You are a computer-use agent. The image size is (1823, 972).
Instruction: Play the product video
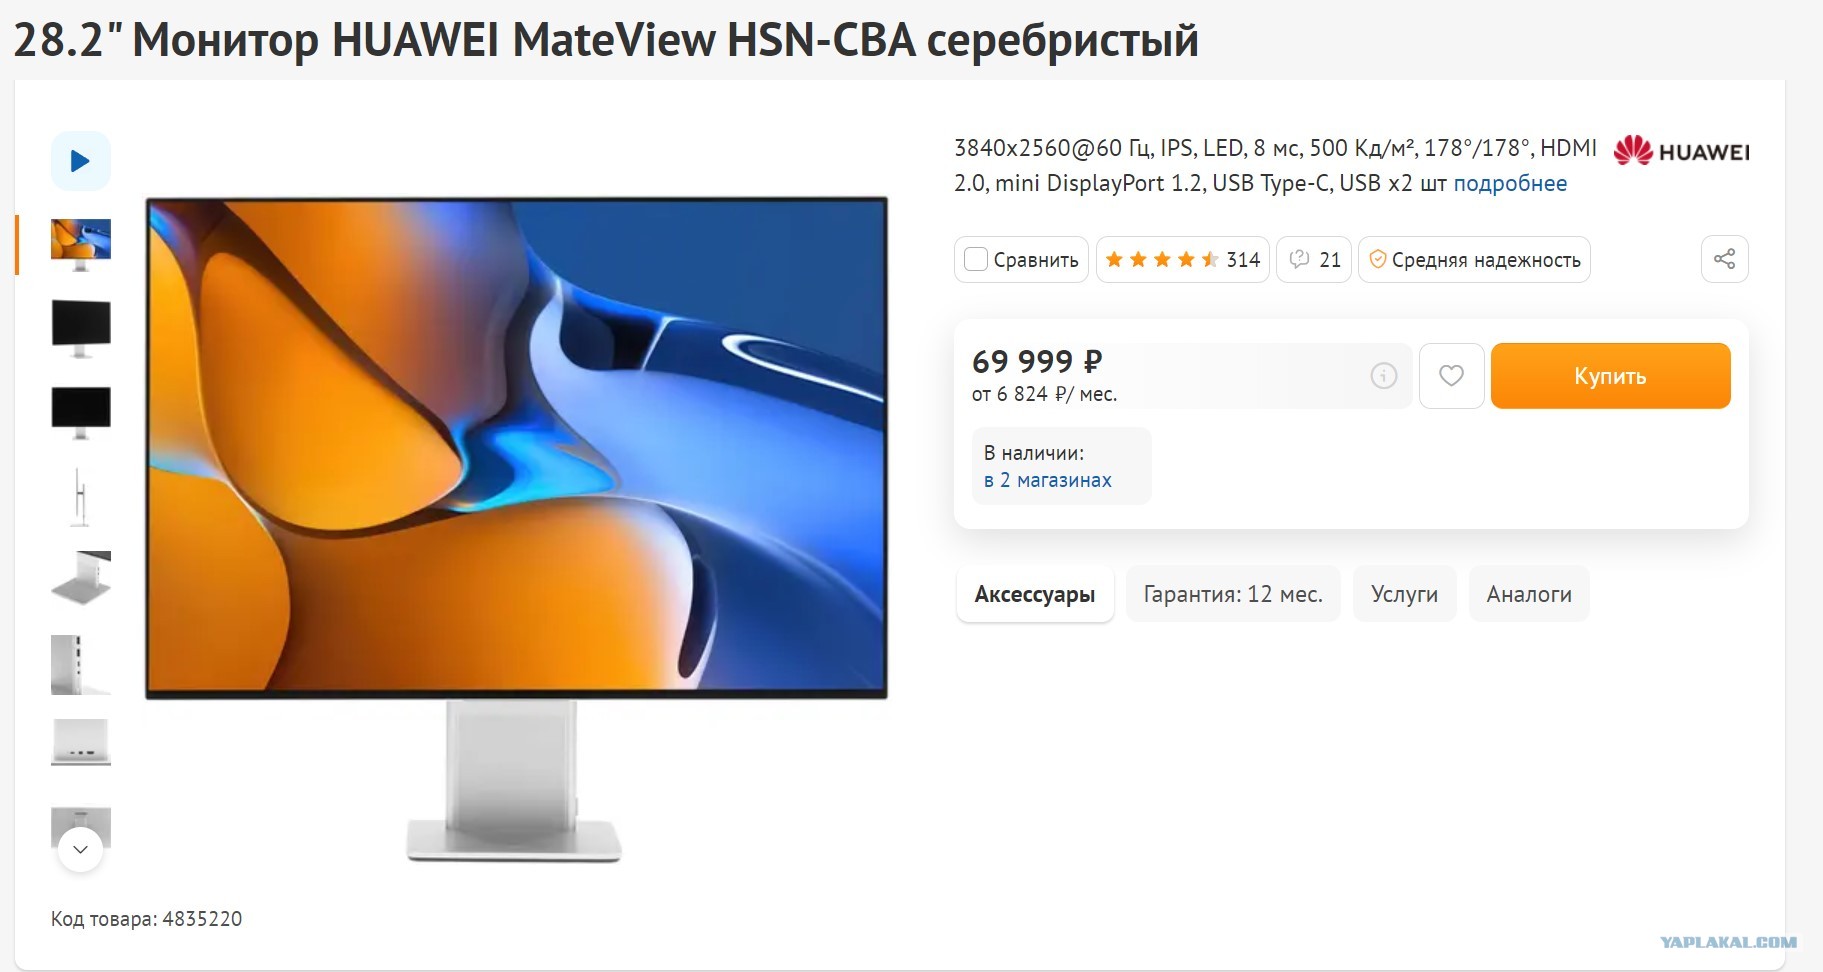click(x=80, y=161)
